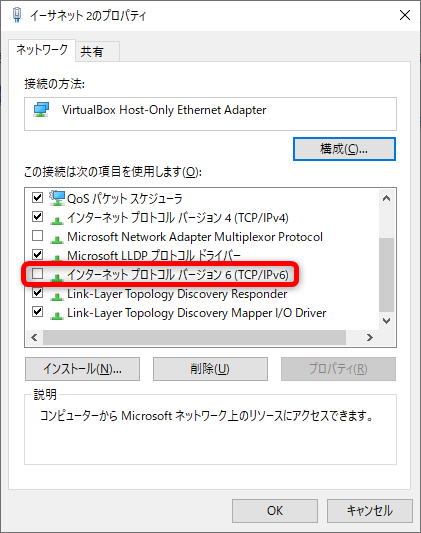Select Link-Layer Topology Discovery Responder text
This screenshot has width=421, height=533.
(x=177, y=294)
